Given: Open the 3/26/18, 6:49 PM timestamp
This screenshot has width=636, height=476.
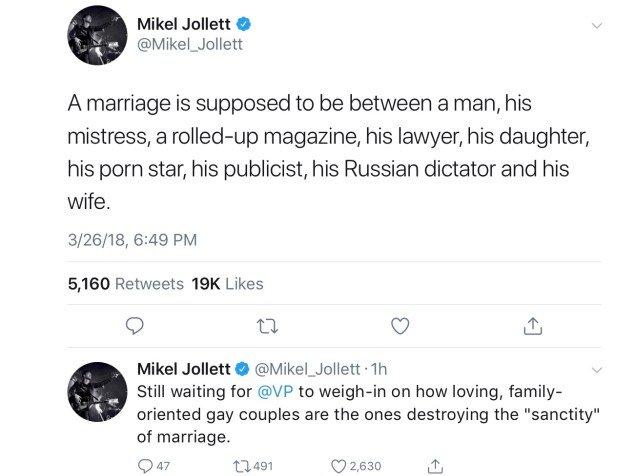Looking at the screenshot, I should (132, 239).
